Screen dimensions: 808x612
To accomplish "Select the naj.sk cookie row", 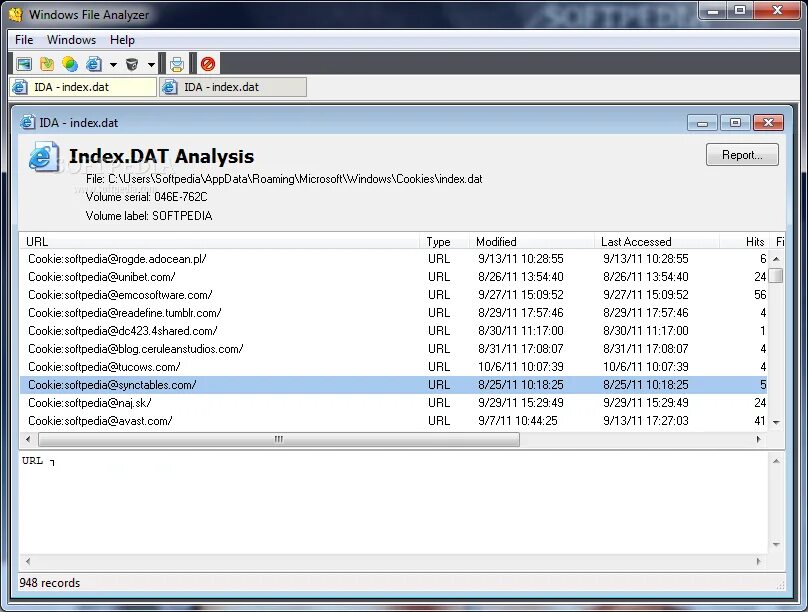I will 394,403.
